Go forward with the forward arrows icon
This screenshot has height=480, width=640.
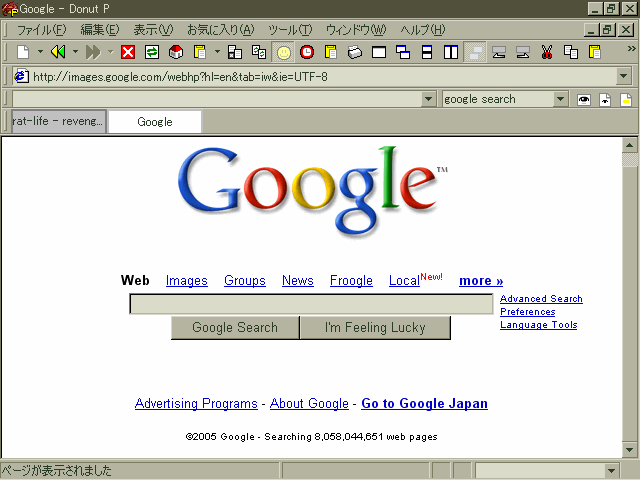[93, 52]
